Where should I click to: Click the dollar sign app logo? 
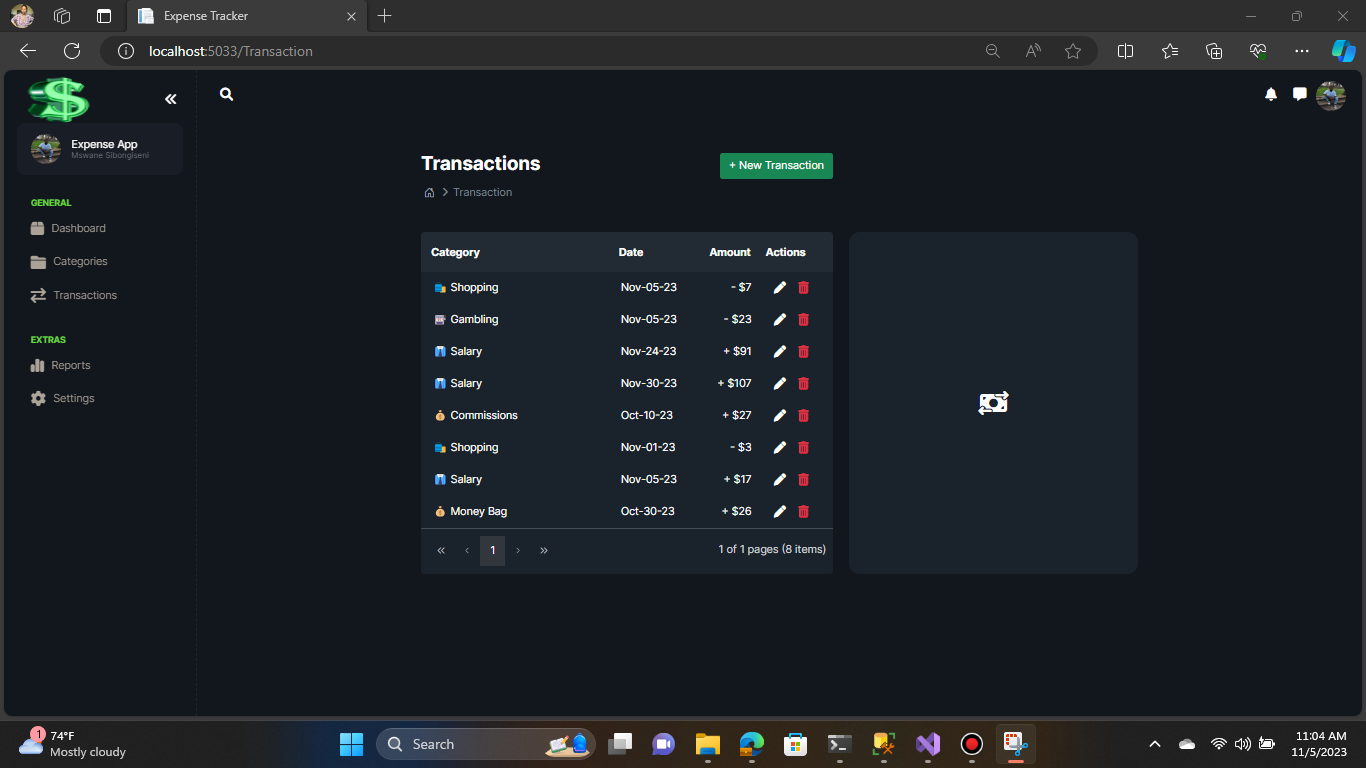pos(58,99)
